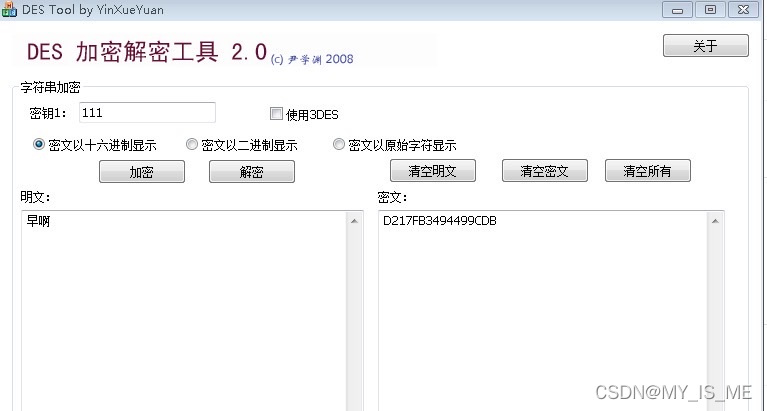Enable the 使用3DES checkbox
This screenshot has height=411, width=767.
(276, 114)
